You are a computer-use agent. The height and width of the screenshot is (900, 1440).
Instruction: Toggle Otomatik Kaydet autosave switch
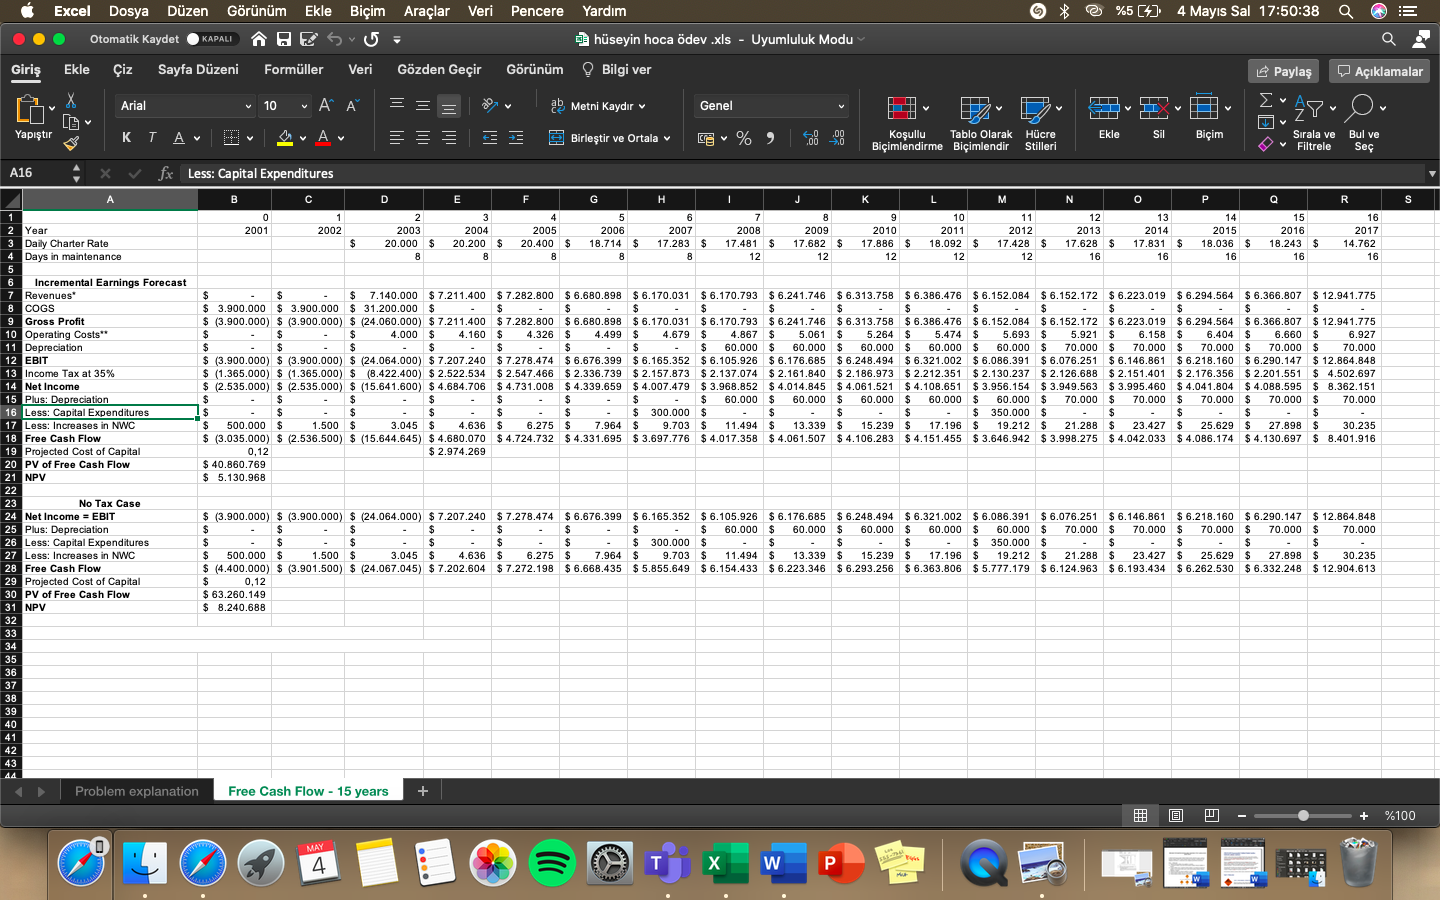[213, 39]
